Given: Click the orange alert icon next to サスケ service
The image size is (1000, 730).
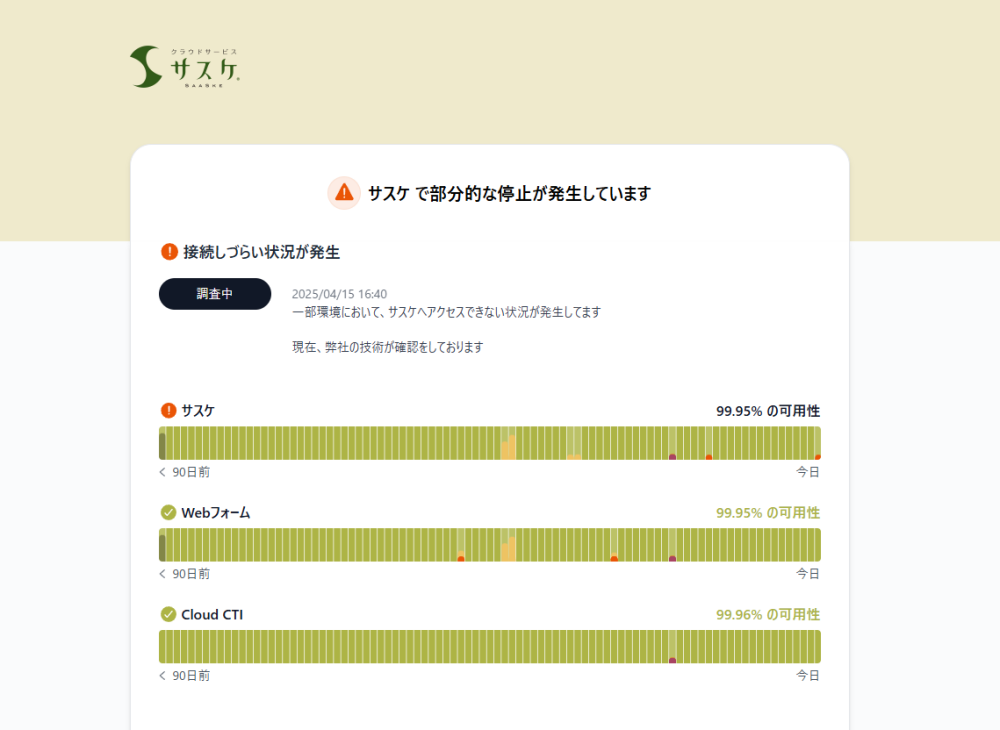Looking at the screenshot, I should [x=168, y=410].
